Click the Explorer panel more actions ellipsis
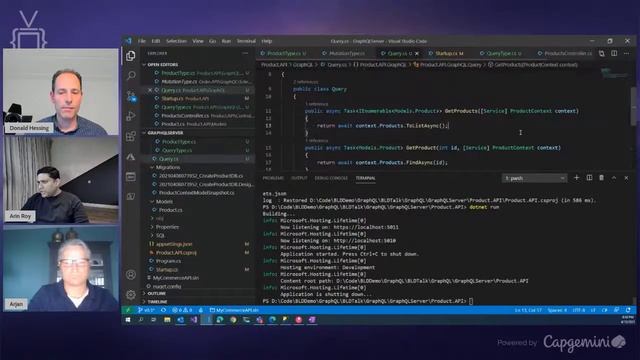Screen dimensions: 640x360 (245, 53)
